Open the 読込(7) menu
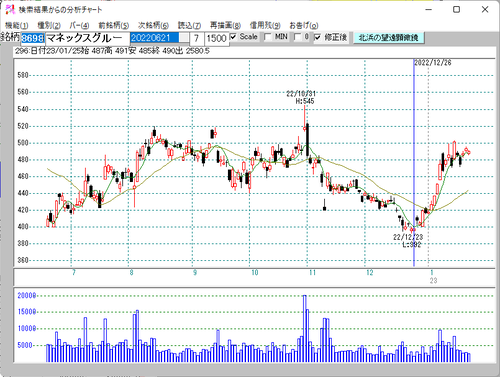The width and height of the screenshot is (500, 377). 189,25
